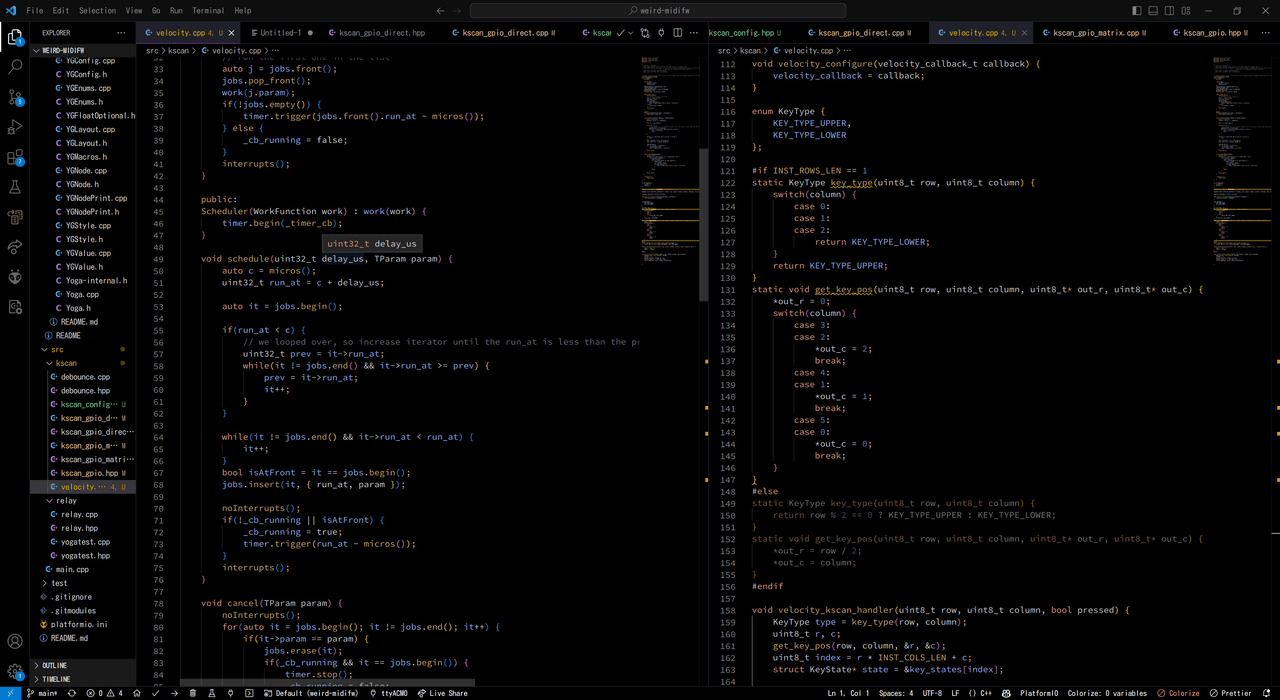Open the Terminal menu
This screenshot has width=1280, height=700.
(x=208, y=11)
